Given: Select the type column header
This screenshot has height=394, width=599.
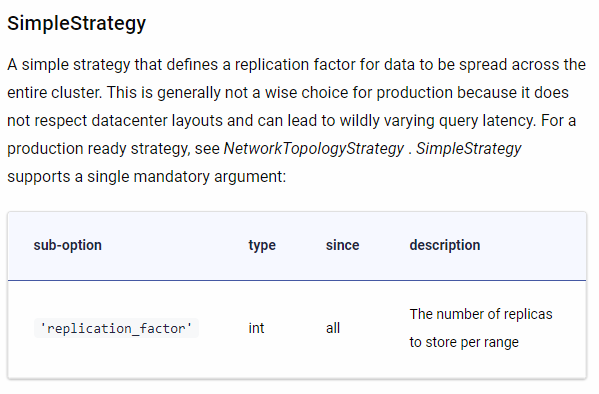Looking at the screenshot, I should [262, 245].
